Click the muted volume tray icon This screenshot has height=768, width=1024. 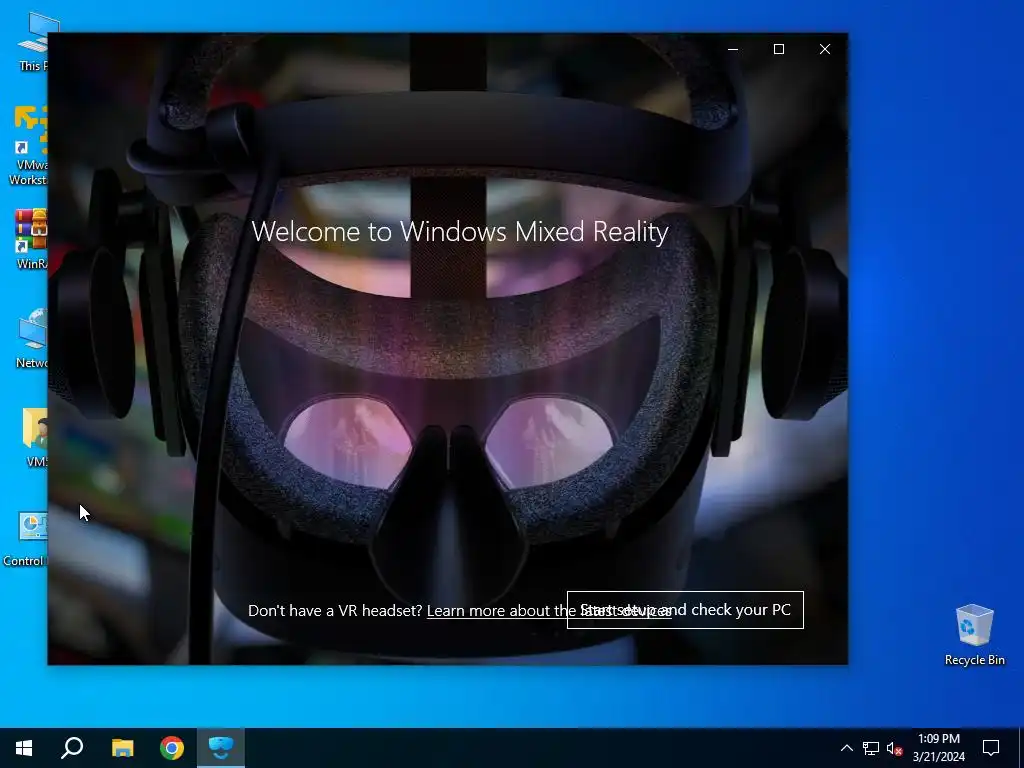coord(894,748)
